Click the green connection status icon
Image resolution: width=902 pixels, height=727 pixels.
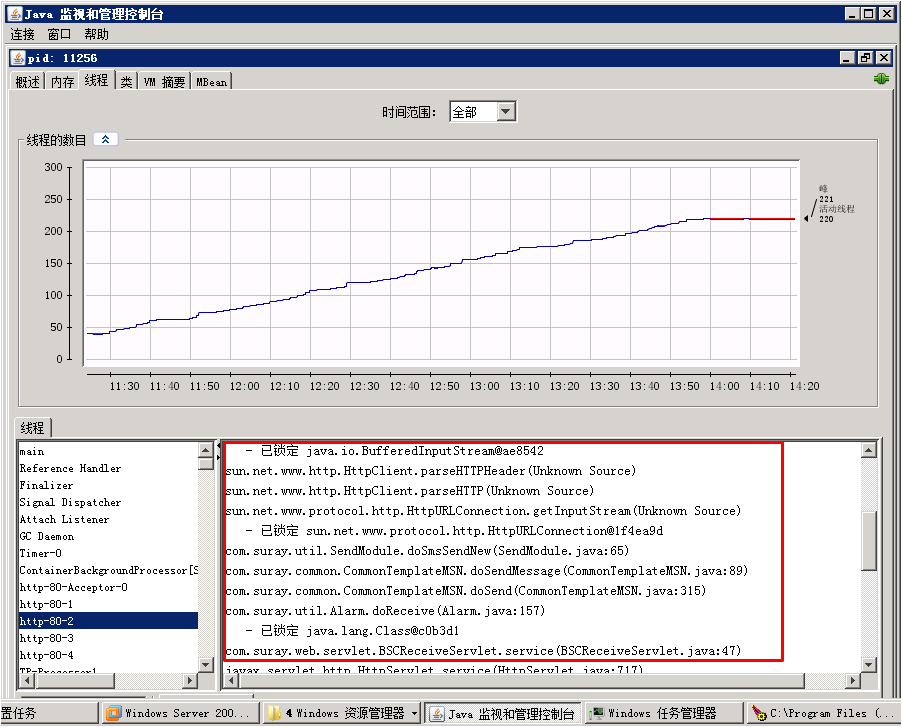[881, 79]
